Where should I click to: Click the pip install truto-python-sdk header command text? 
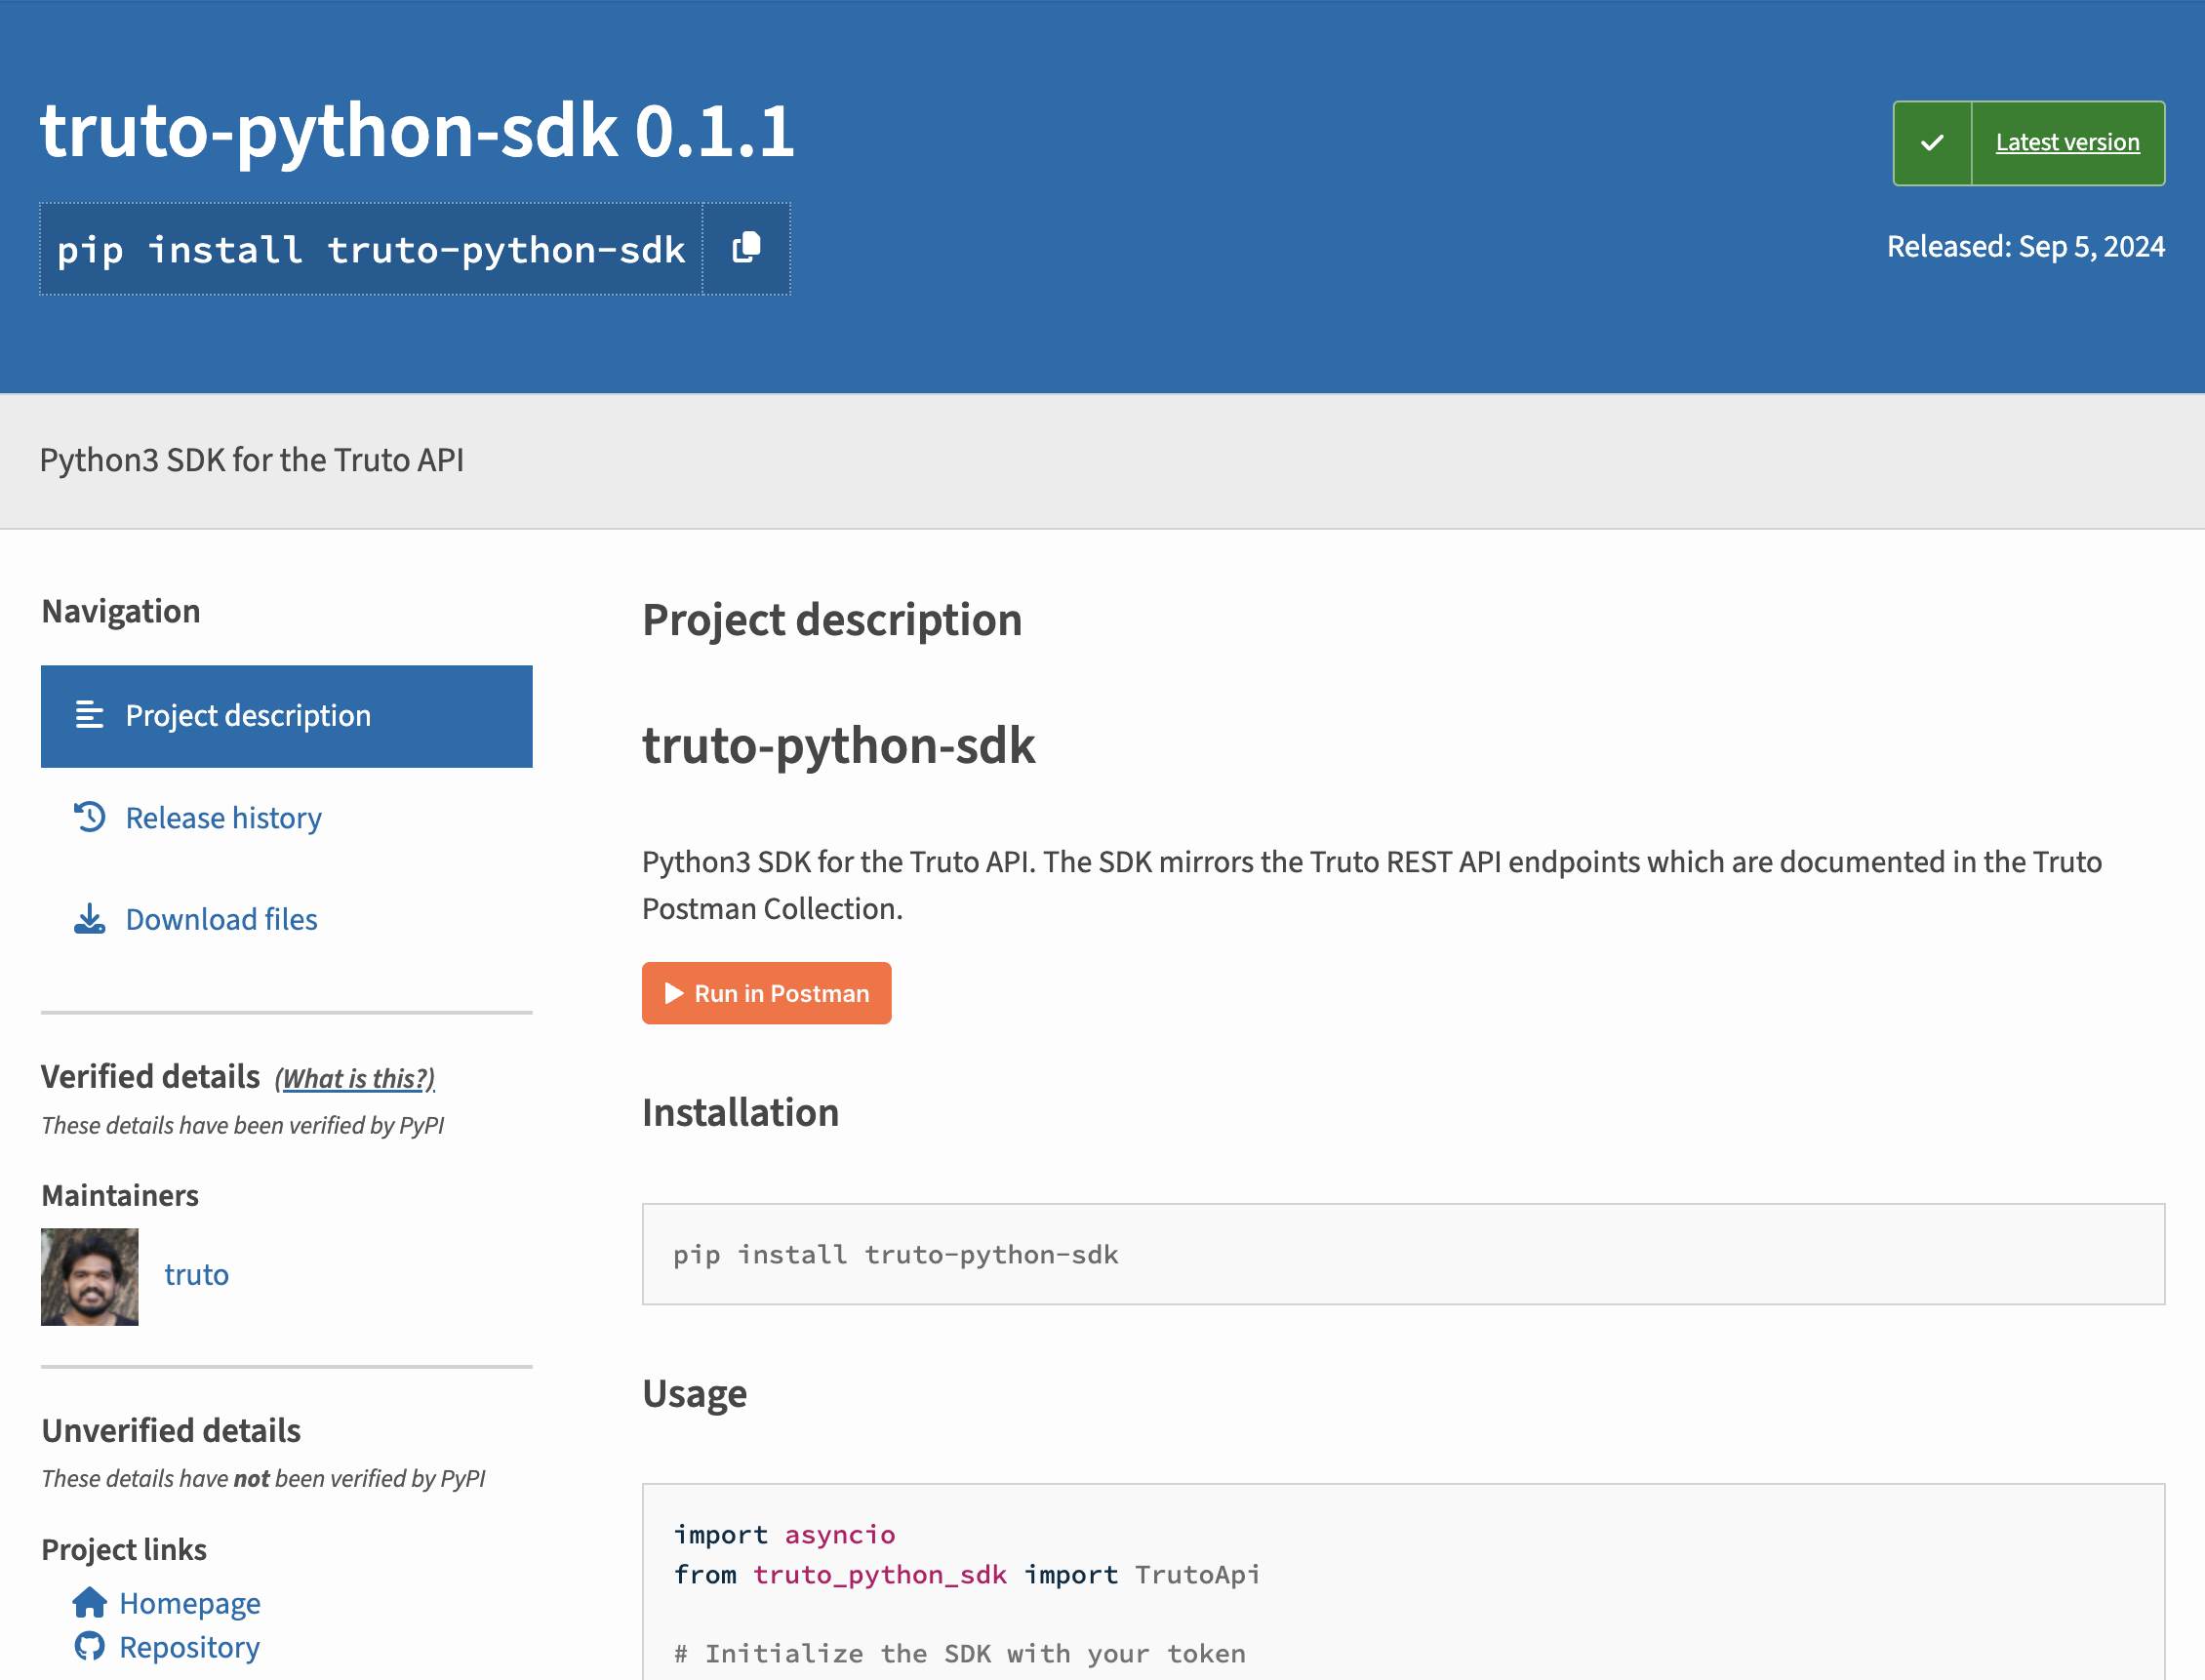371,249
